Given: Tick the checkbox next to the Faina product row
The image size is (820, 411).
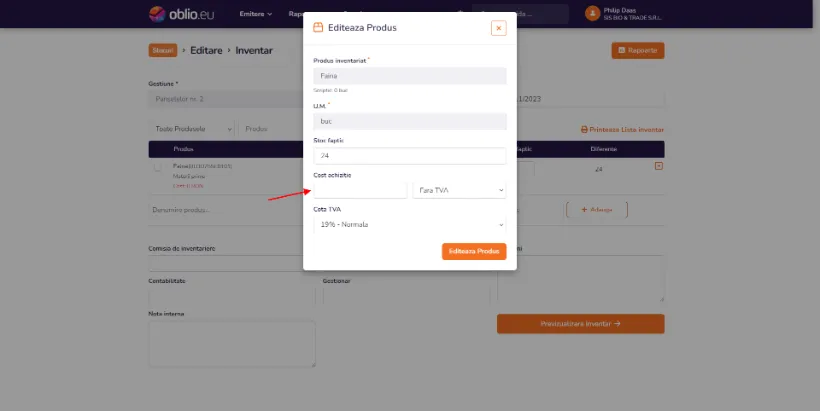Looking at the screenshot, I should (x=157, y=167).
